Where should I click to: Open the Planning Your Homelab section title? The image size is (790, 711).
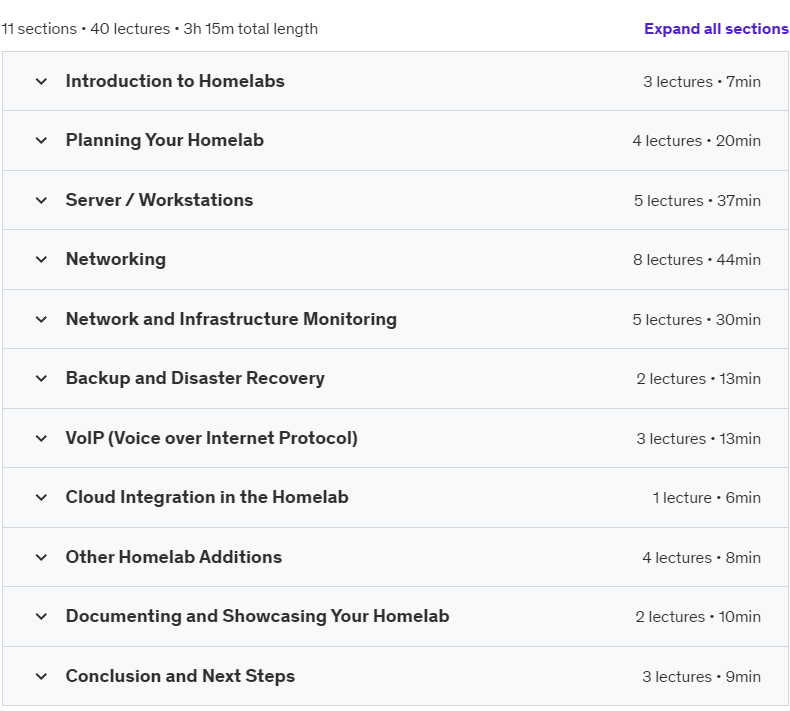[x=164, y=141]
